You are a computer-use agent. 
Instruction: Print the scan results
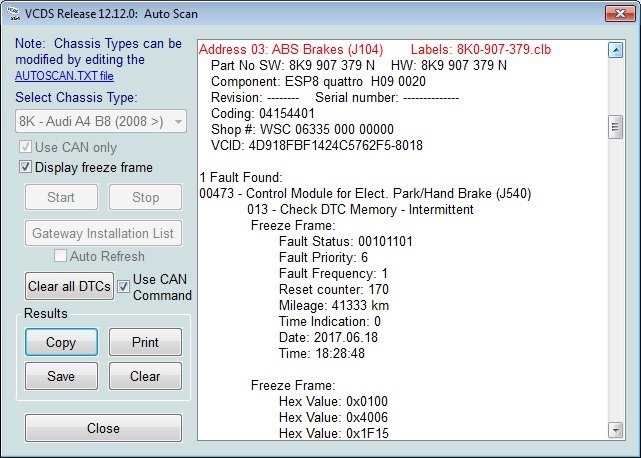click(145, 342)
